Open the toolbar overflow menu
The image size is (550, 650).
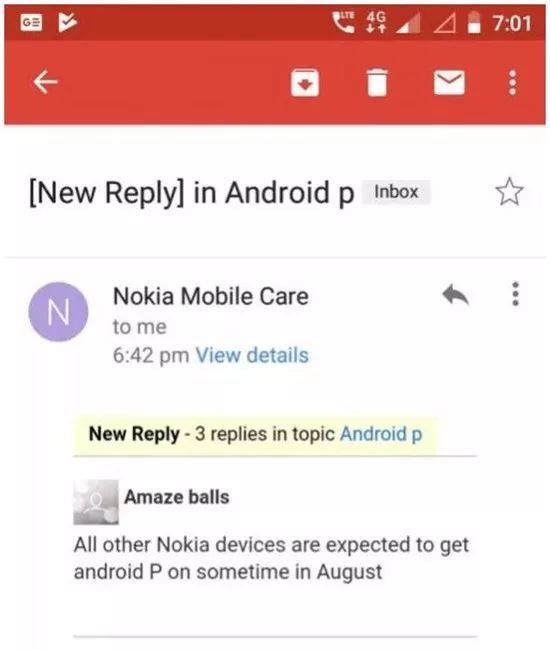click(512, 82)
